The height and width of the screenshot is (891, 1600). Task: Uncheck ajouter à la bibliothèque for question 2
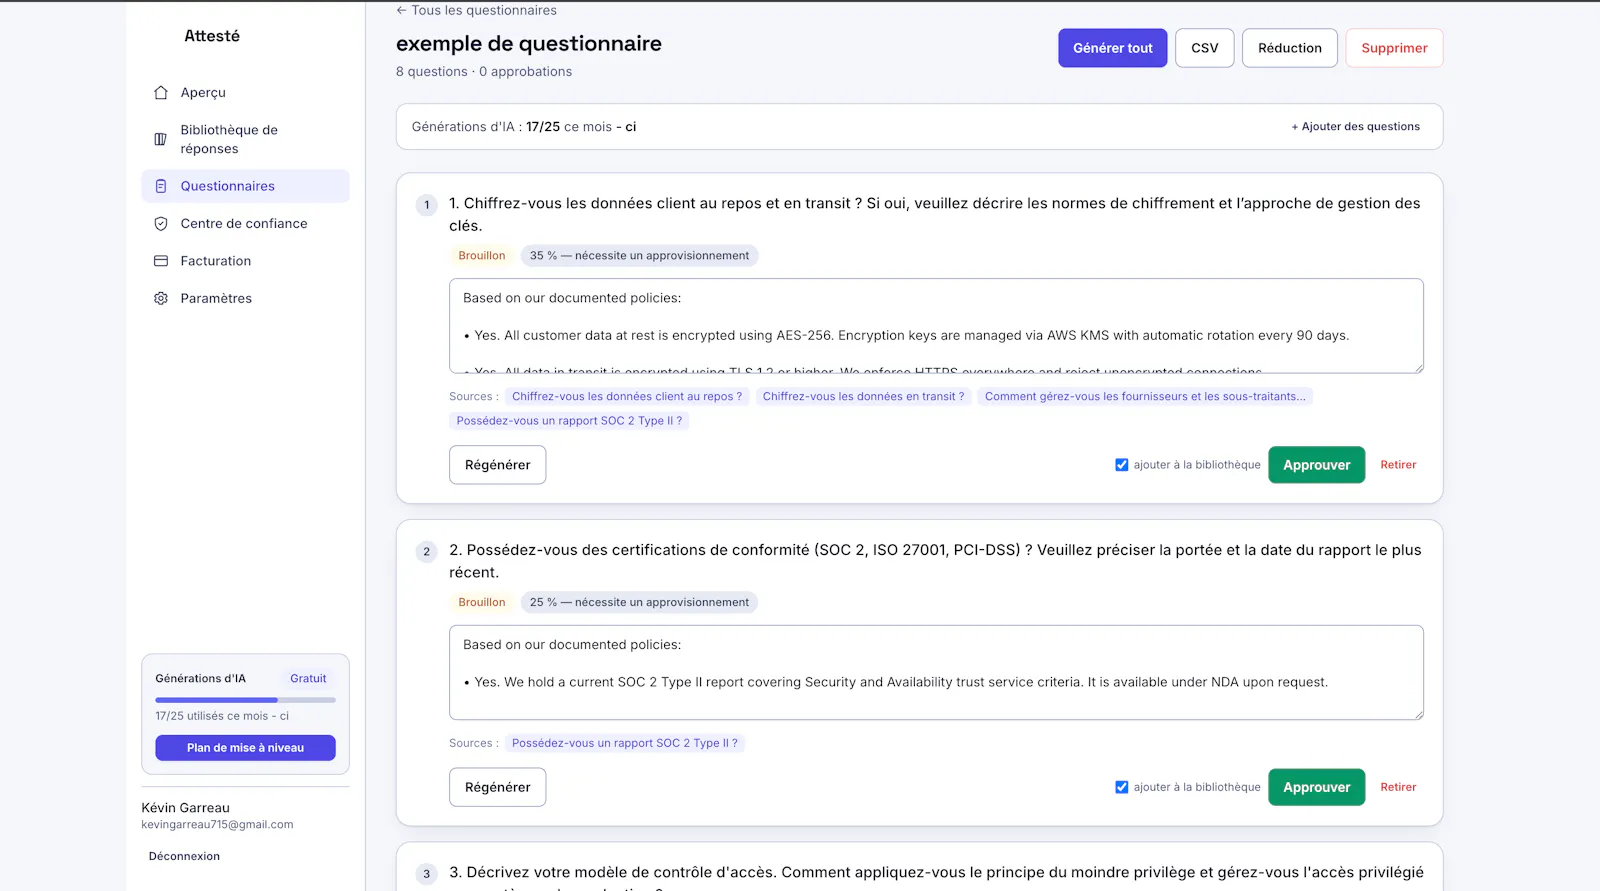[1122, 787]
